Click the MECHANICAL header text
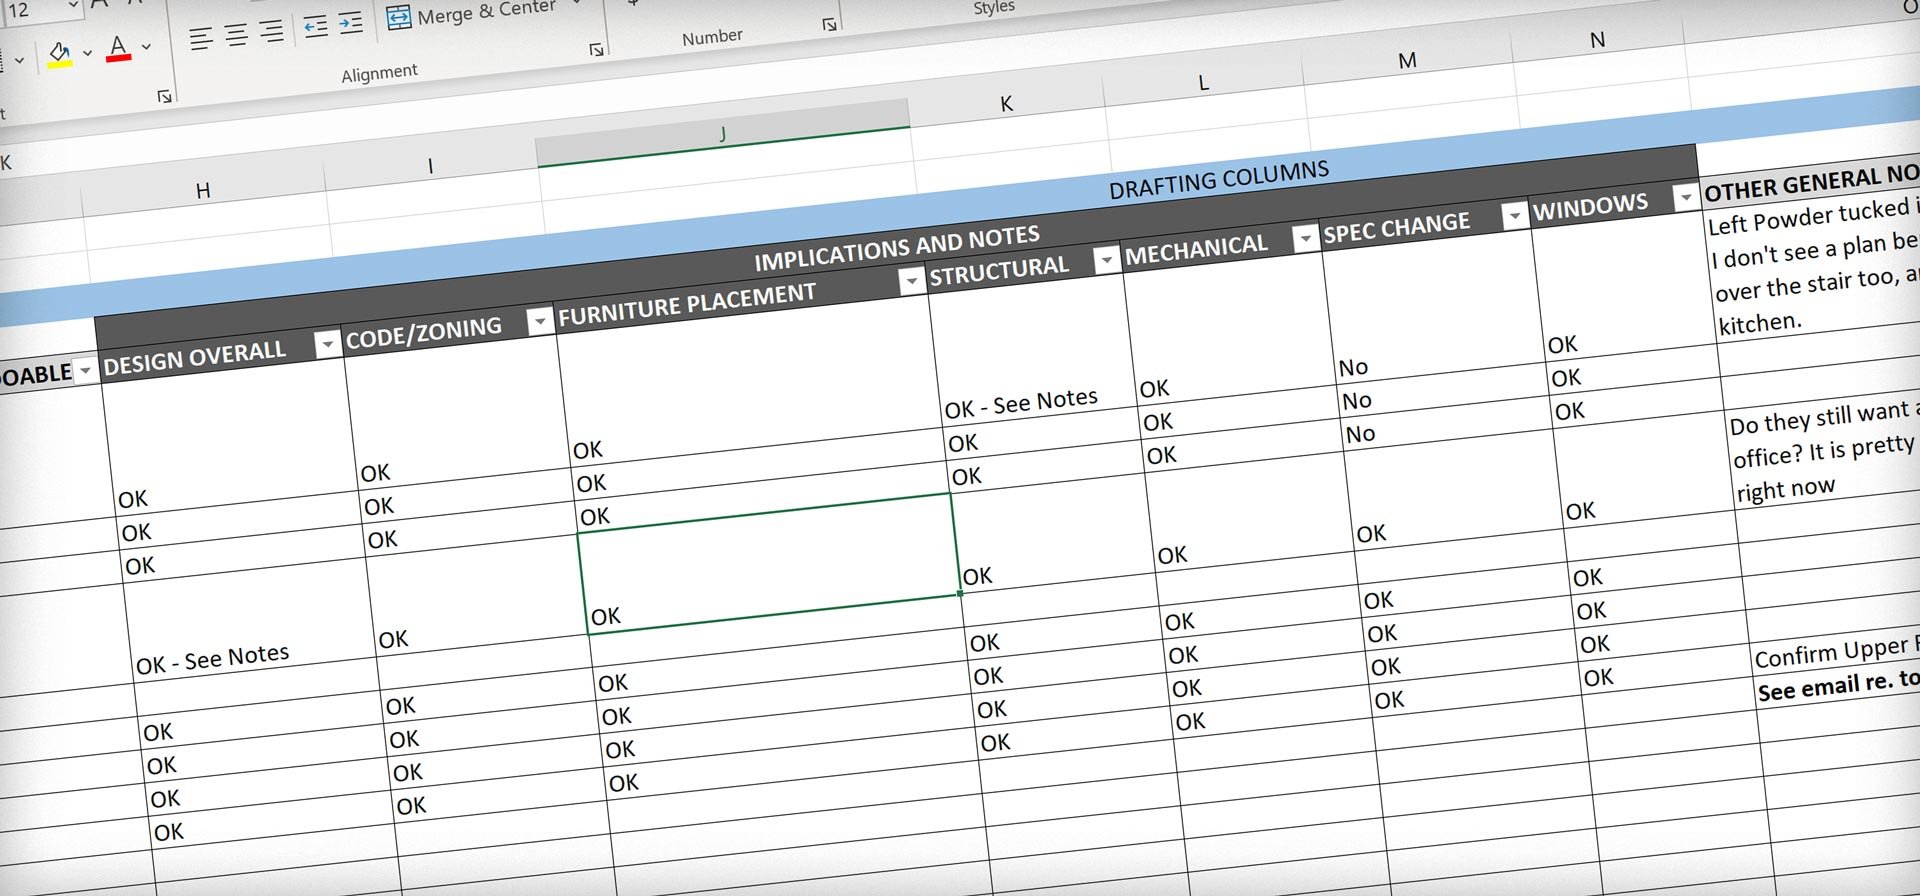 point(1196,249)
